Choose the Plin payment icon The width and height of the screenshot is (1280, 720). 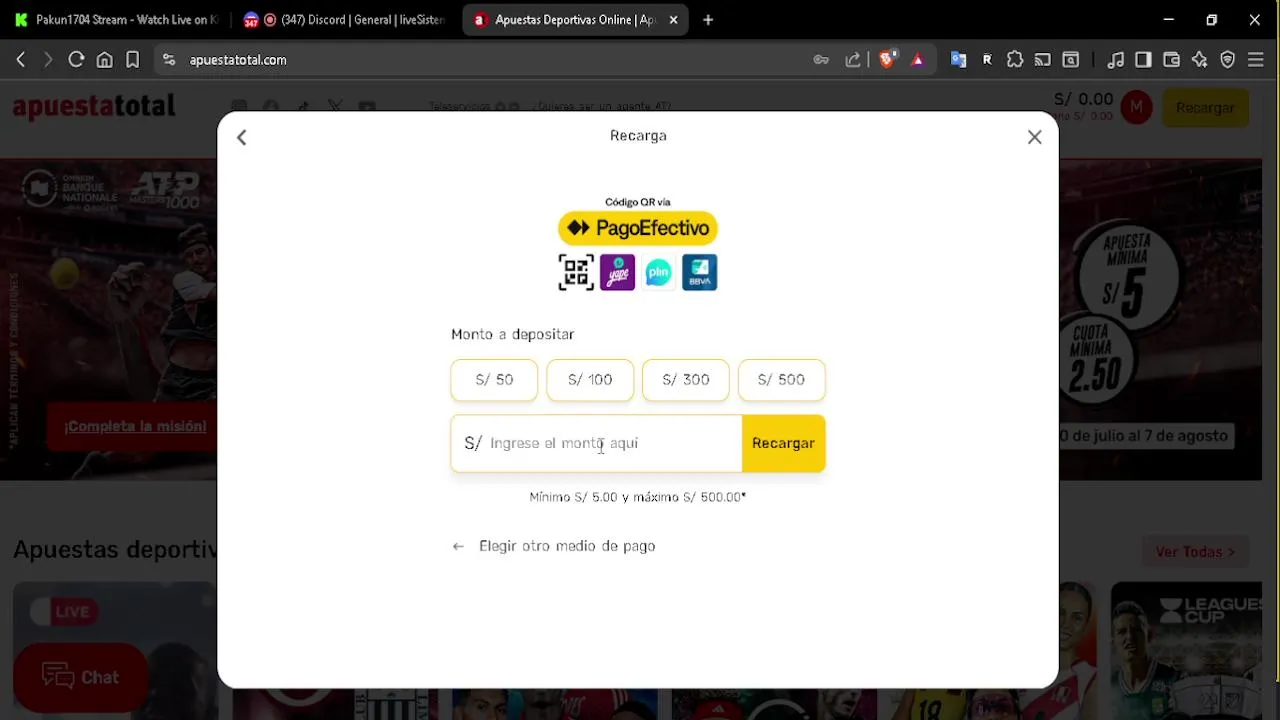(x=658, y=272)
